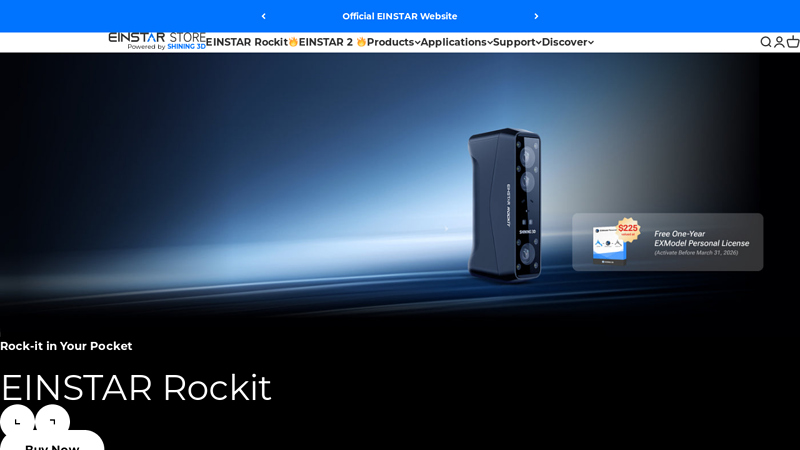Show previous announcement in blue bar

coord(264,16)
